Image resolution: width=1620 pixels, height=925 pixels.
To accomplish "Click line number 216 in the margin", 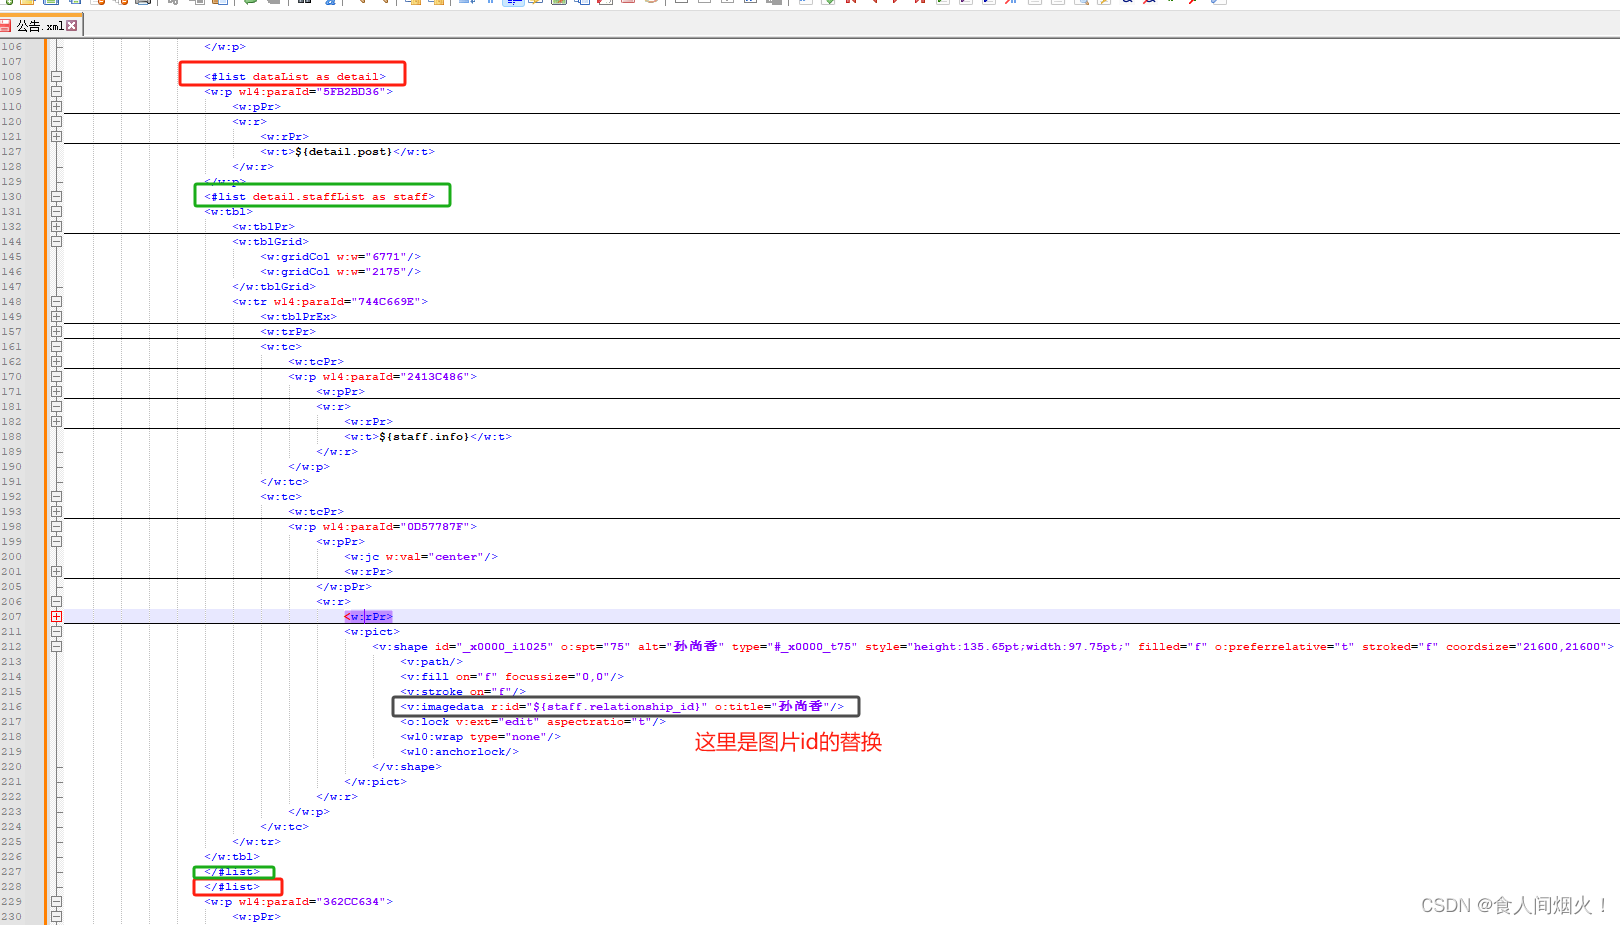I will click(x=12, y=707).
